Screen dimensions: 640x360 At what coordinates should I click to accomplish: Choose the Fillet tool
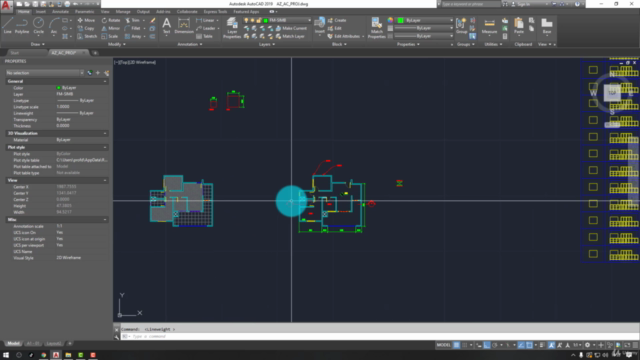point(133,28)
